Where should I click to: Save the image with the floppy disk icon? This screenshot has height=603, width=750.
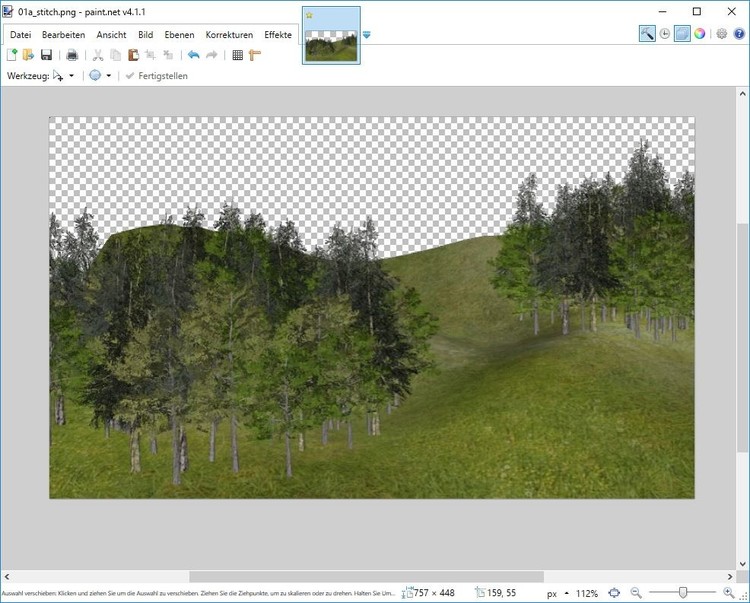pyautogui.click(x=46, y=55)
